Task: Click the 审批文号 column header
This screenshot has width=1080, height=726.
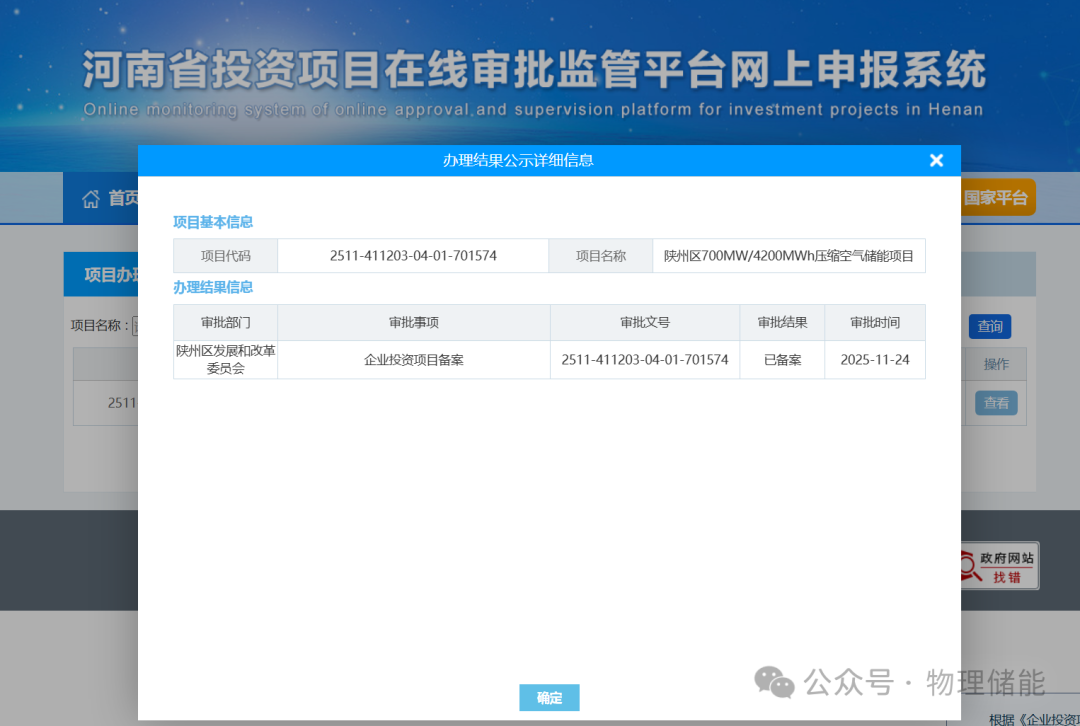Action: pos(645,323)
